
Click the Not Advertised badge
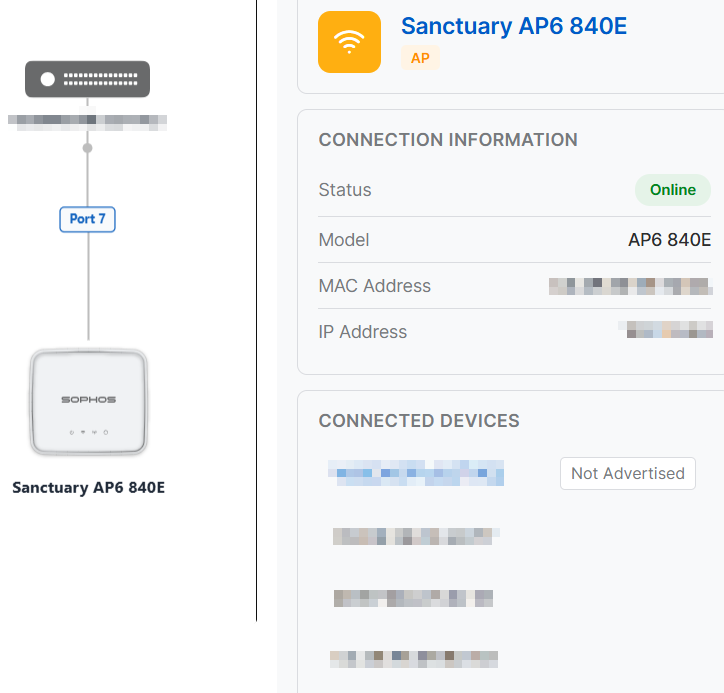pyautogui.click(x=627, y=473)
